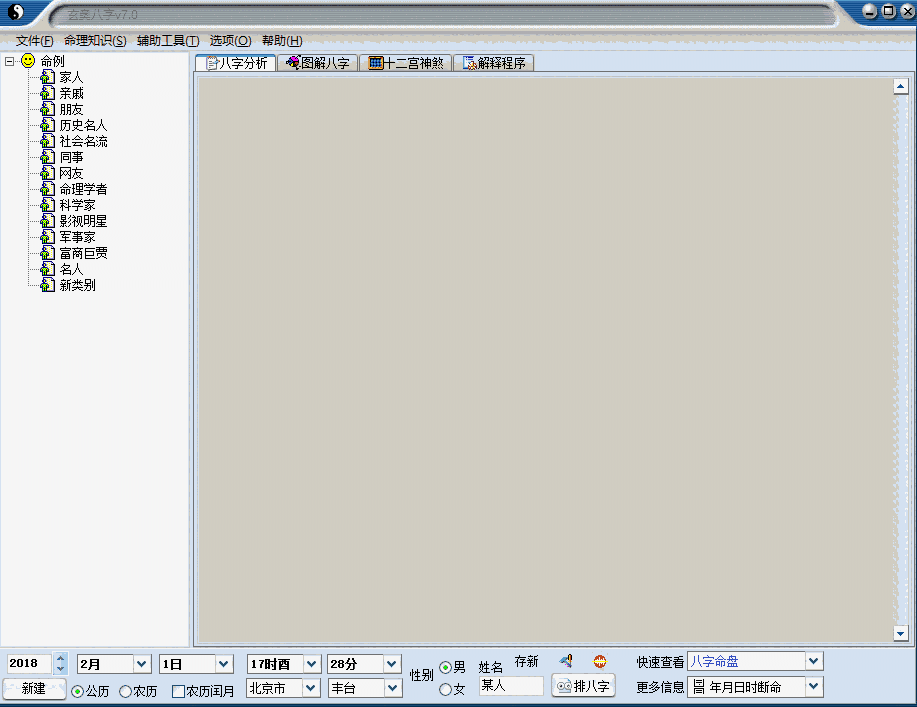Click the 排八字 button
917x707 pixels.
[x=583, y=686]
